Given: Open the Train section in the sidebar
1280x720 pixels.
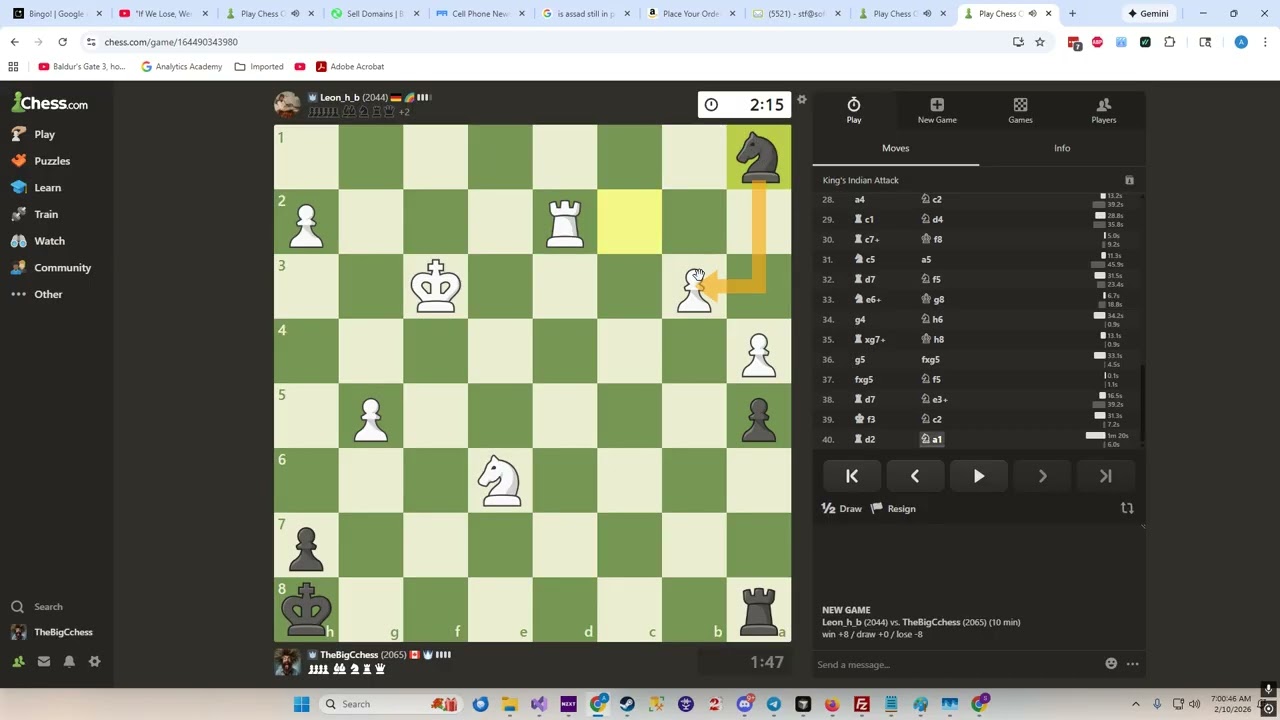Looking at the screenshot, I should click(35, 214).
